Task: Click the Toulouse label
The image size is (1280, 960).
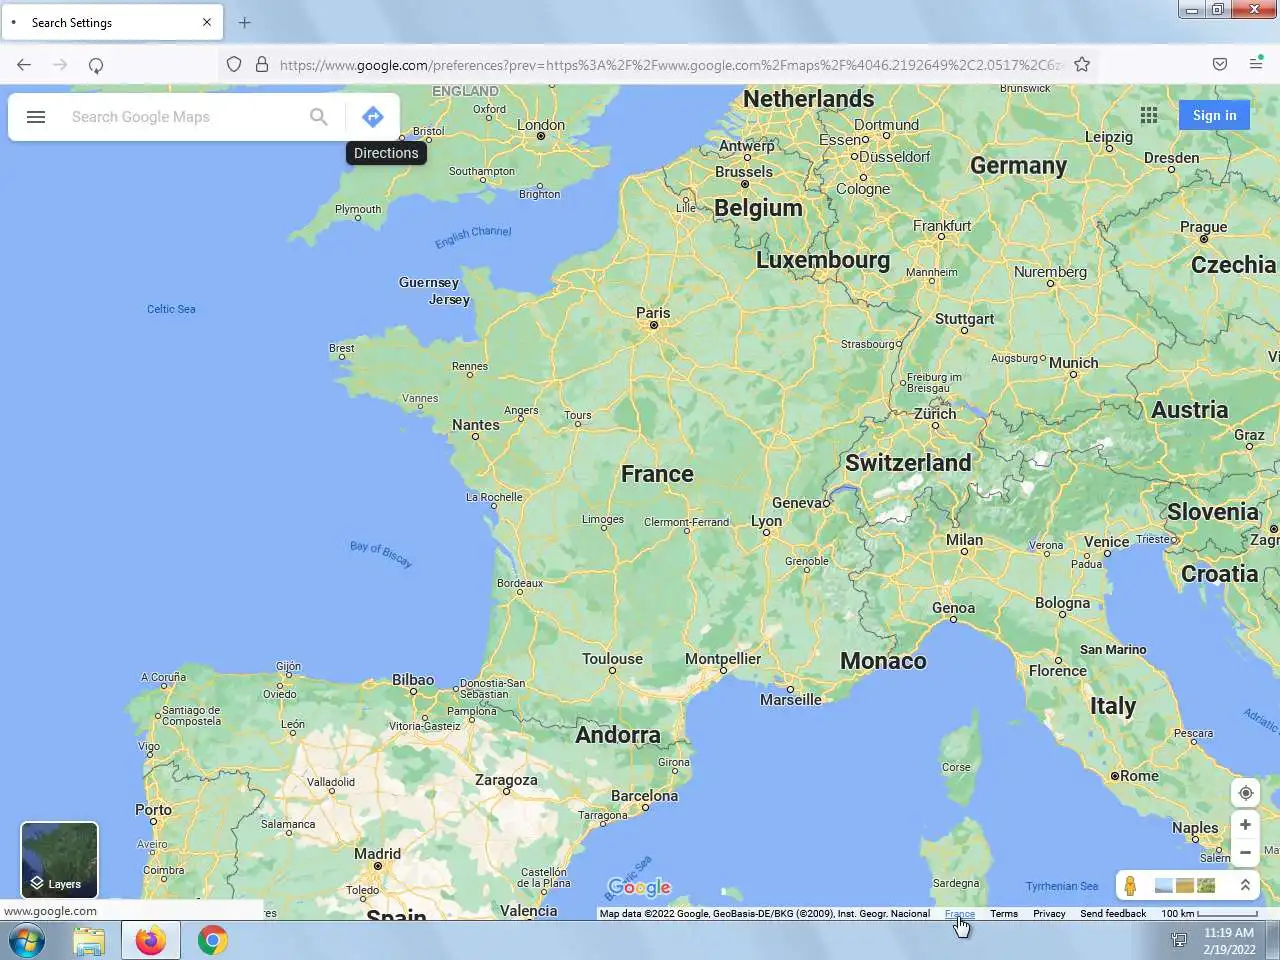Action: [x=612, y=659]
